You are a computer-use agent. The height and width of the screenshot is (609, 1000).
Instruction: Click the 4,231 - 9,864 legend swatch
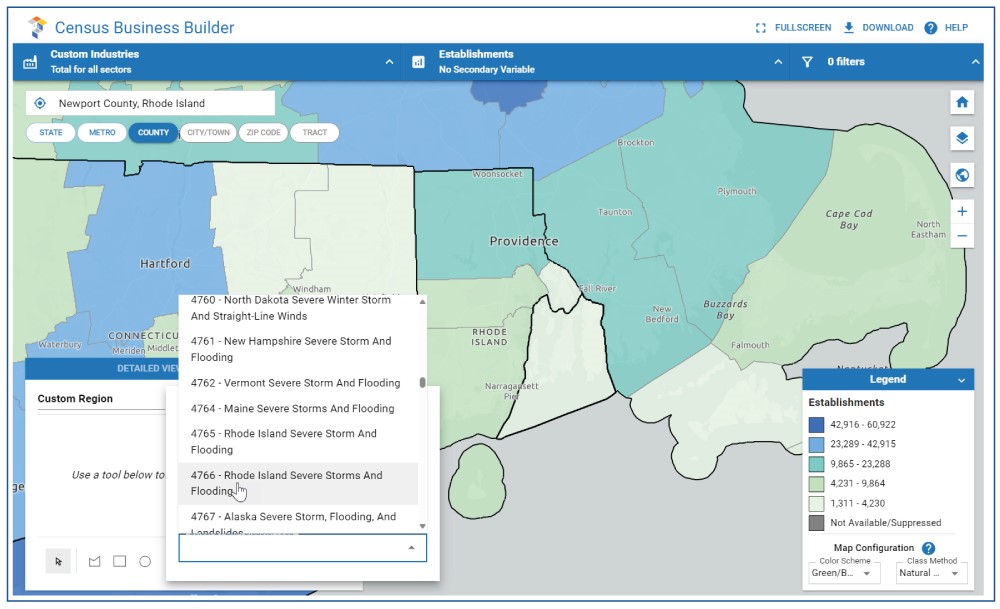816,484
